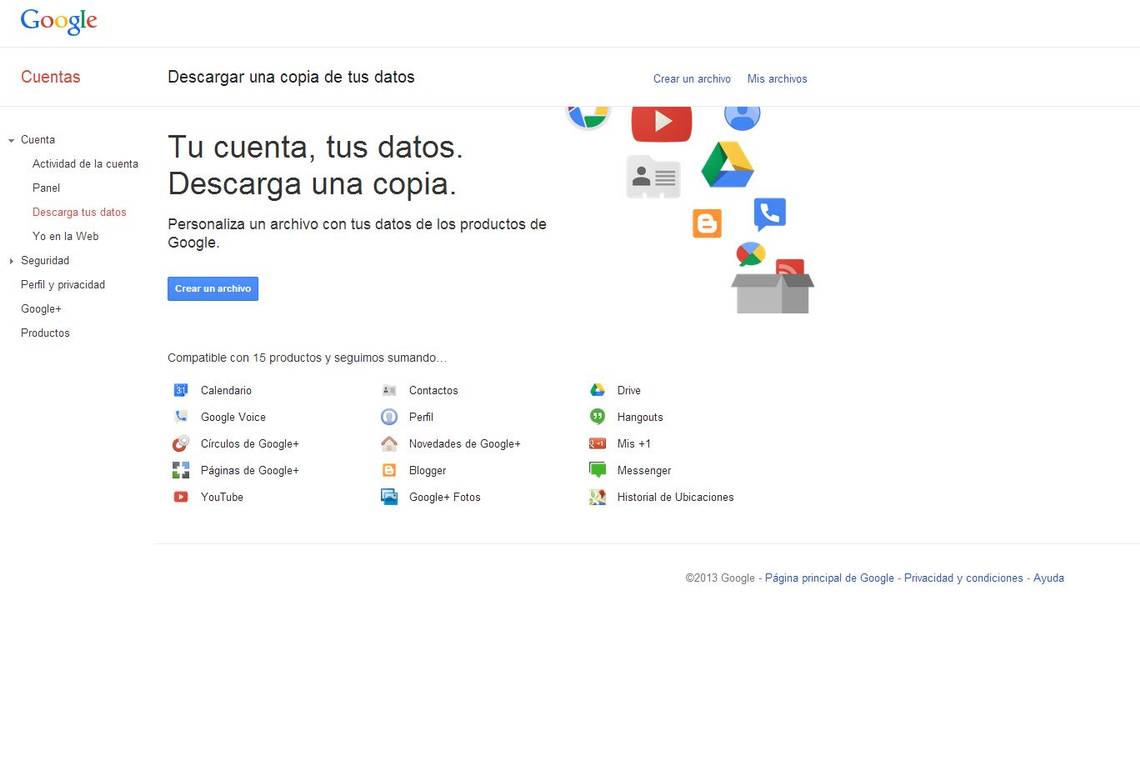Screen dimensions: 1140x760
Task: Click the Blogger icon in product list
Action: click(389, 471)
